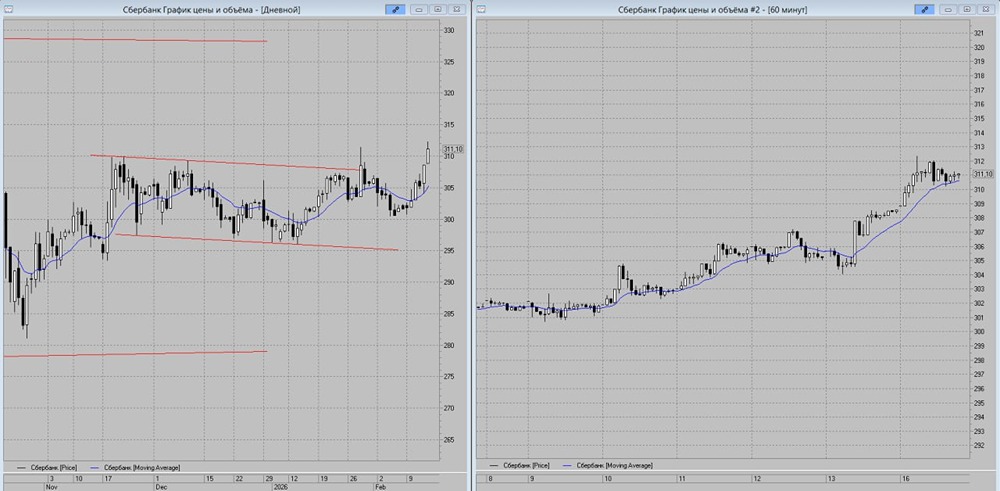Click the 311,10 current price label on the 60-minute chart
Viewport: 1000px width, 491px height.
pyautogui.click(x=983, y=174)
